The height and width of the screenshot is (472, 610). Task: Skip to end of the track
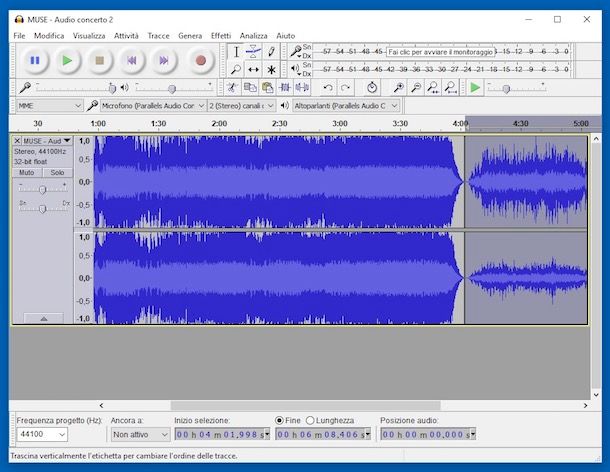click(x=164, y=60)
